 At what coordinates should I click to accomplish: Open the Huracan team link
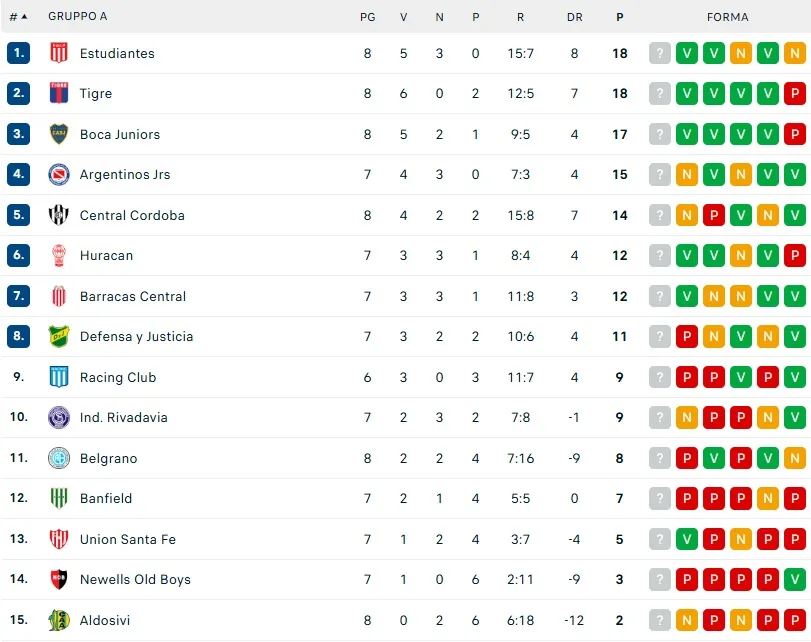coord(106,256)
